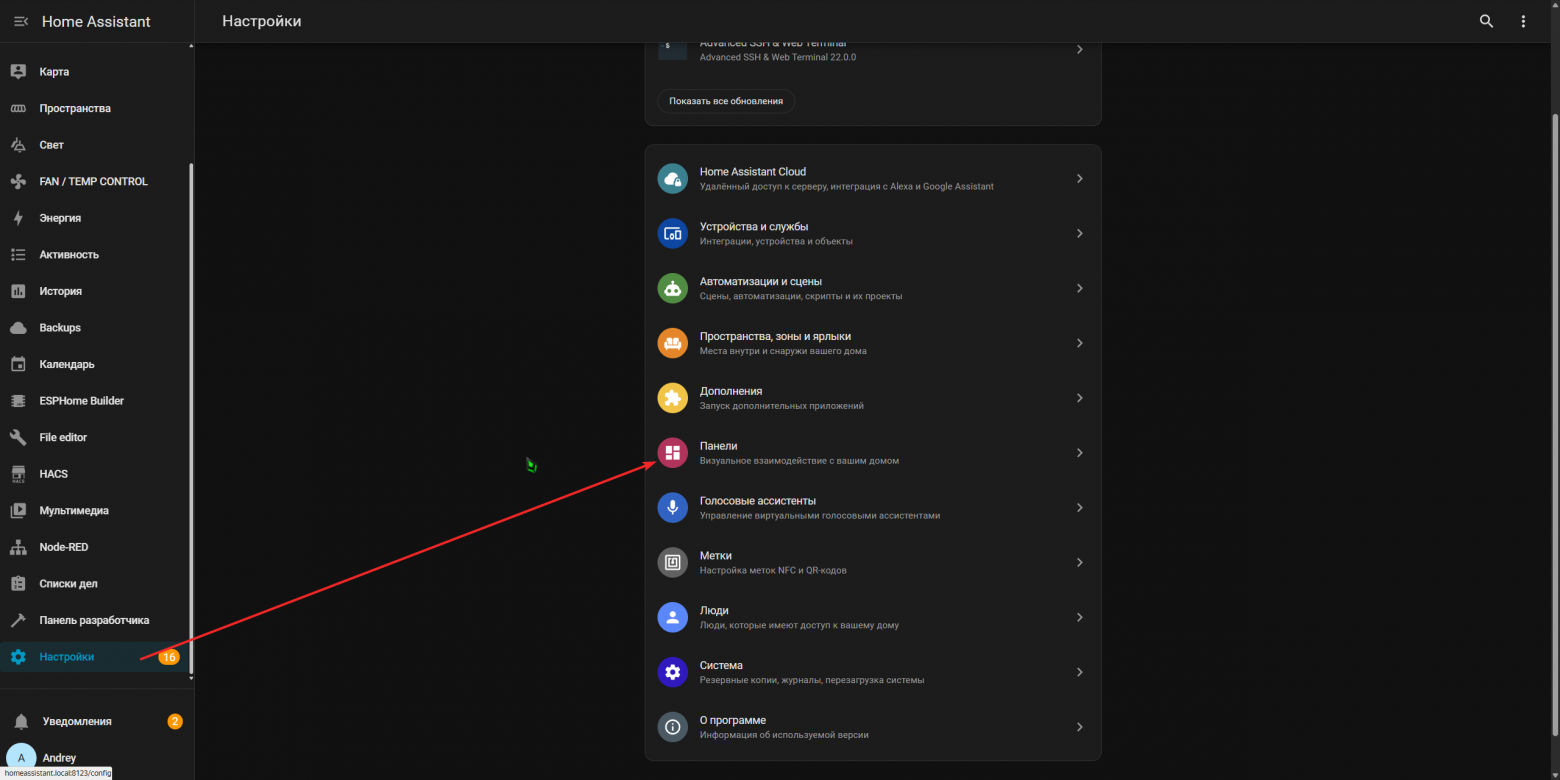This screenshot has width=1560, height=780.
Task: Click the chevron for Система
Action: (x=1079, y=672)
